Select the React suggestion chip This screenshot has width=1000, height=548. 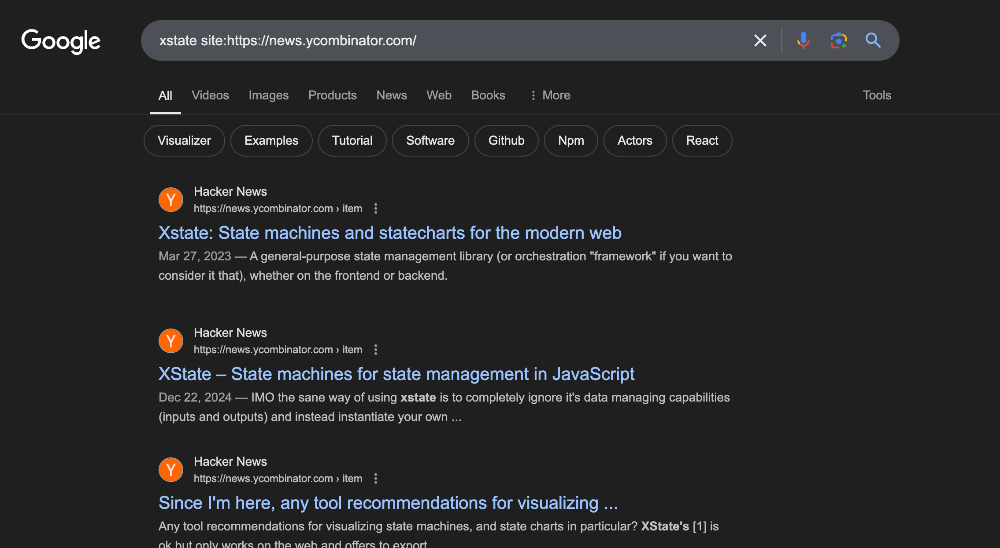(x=701, y=141)
